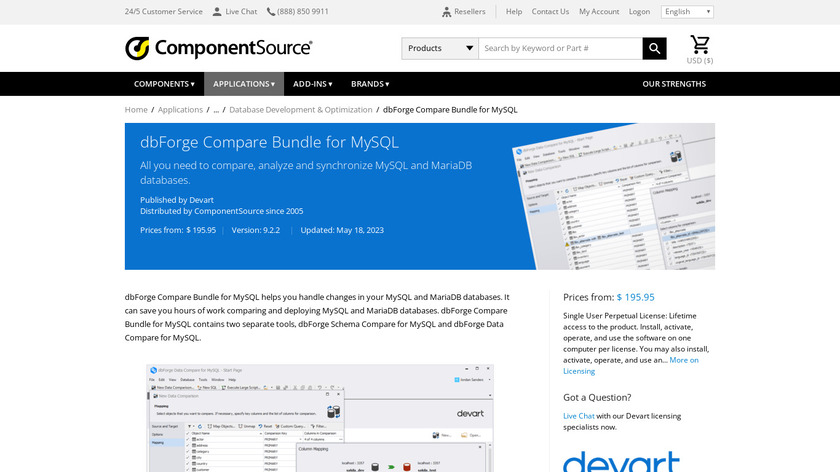Click Live Chat link under Got a Question
This screenshot has height=472, width=840.
579,416
